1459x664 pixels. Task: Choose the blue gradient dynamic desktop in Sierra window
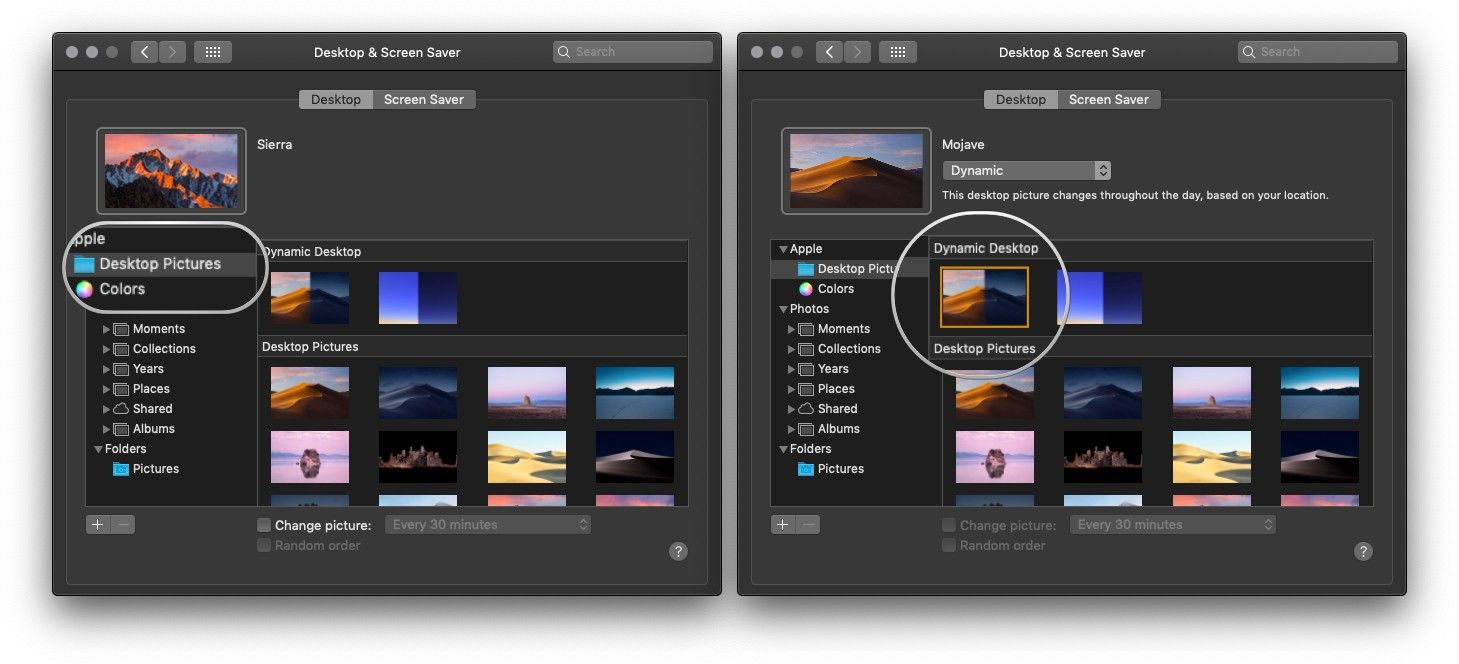click(x=417, y=298)
